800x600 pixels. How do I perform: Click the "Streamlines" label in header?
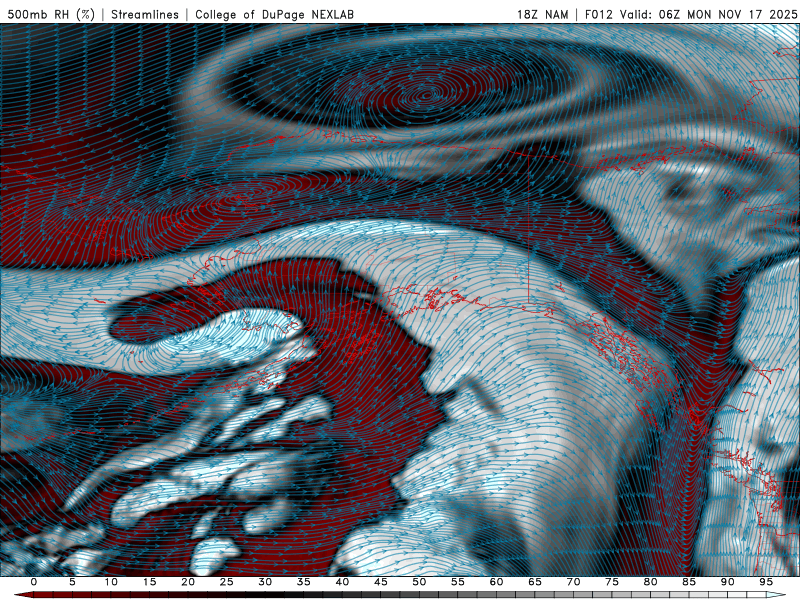[x=145, y=14]
